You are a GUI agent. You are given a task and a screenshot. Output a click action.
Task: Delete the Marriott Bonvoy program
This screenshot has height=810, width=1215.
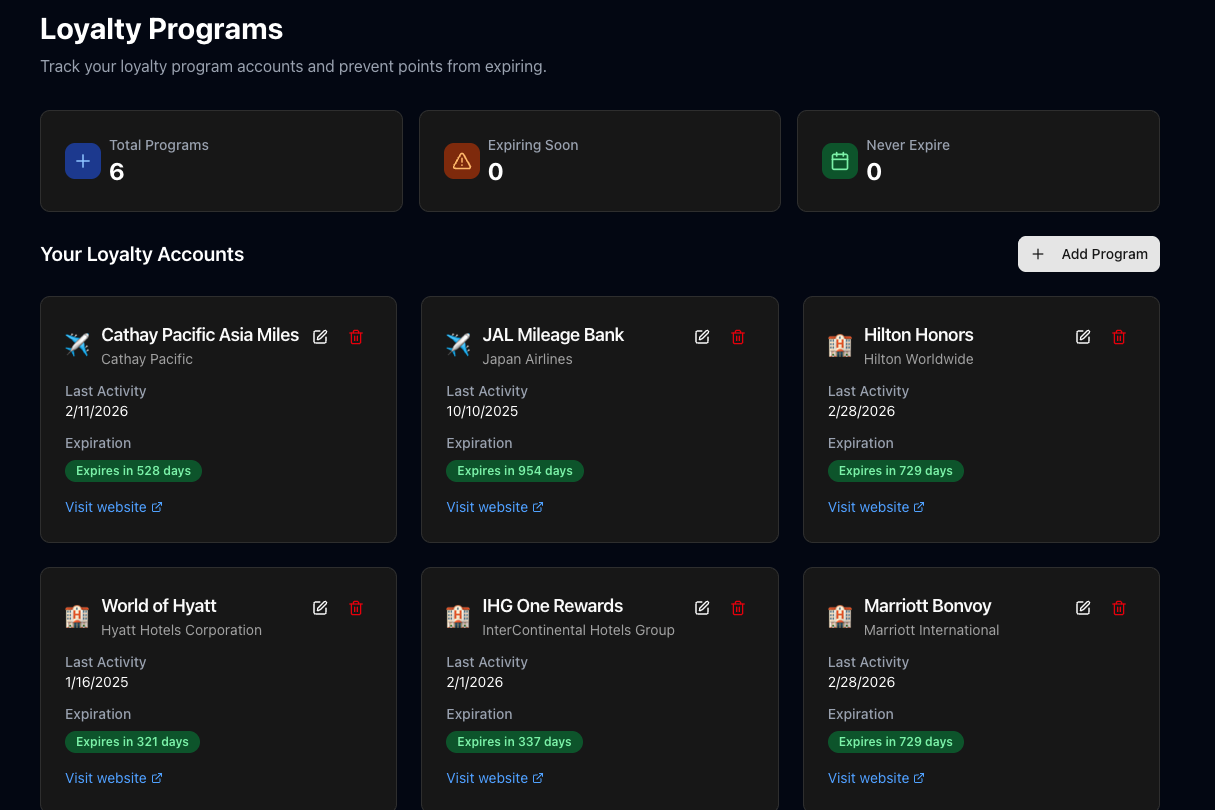pos(1119,608)
